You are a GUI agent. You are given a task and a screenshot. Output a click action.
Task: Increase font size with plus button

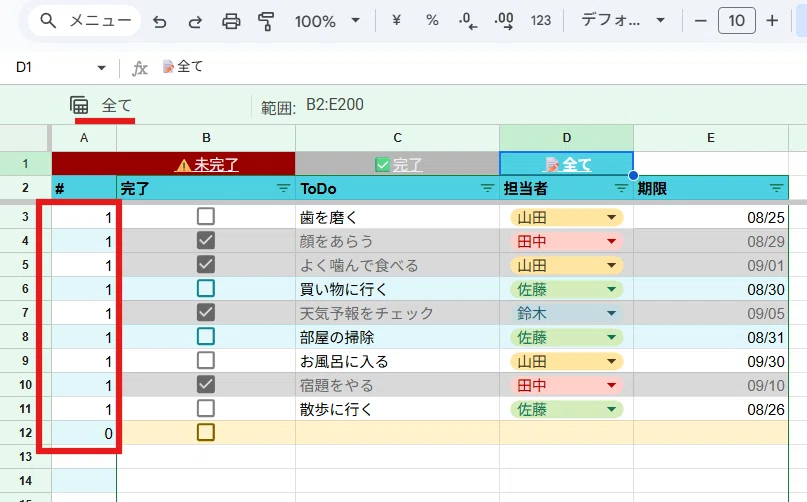tap(772, 21)
